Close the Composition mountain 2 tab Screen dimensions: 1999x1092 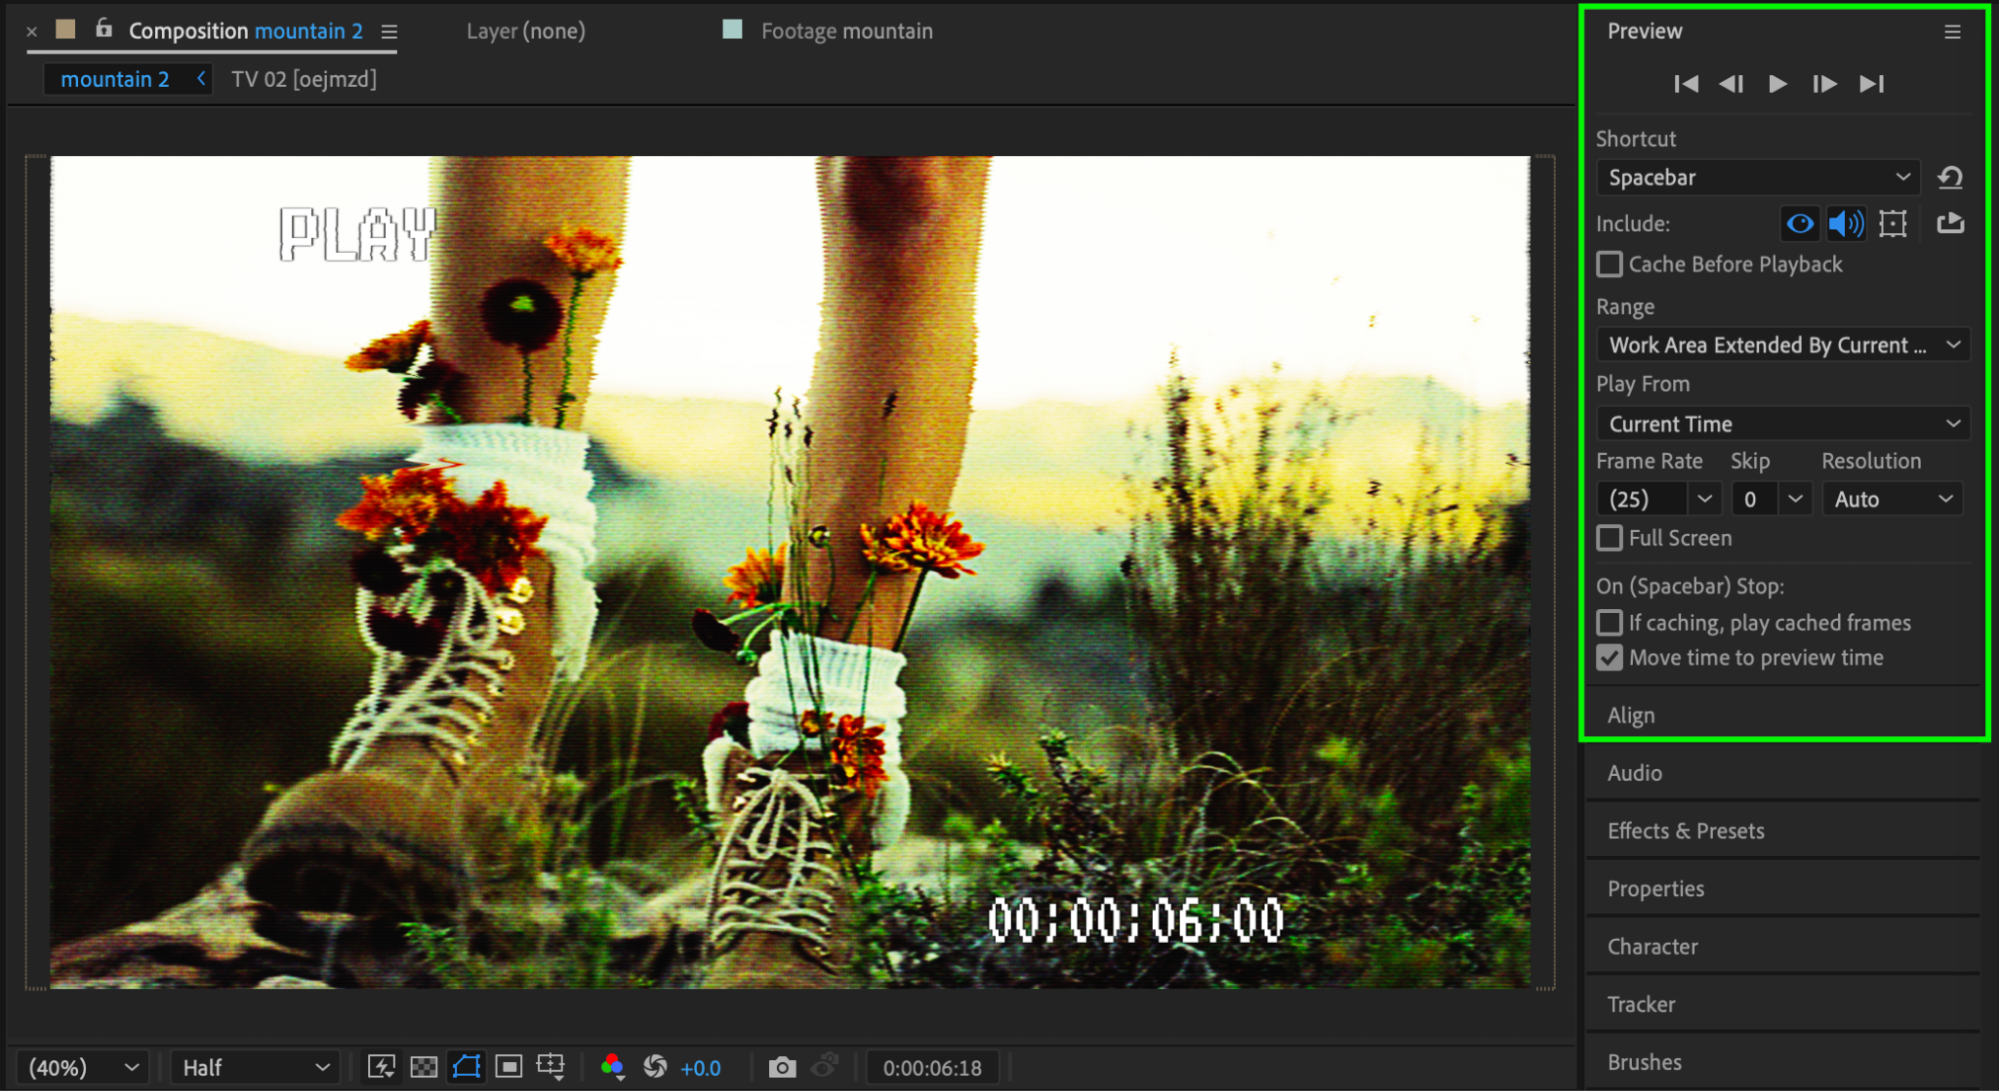[x=32, y=32]
